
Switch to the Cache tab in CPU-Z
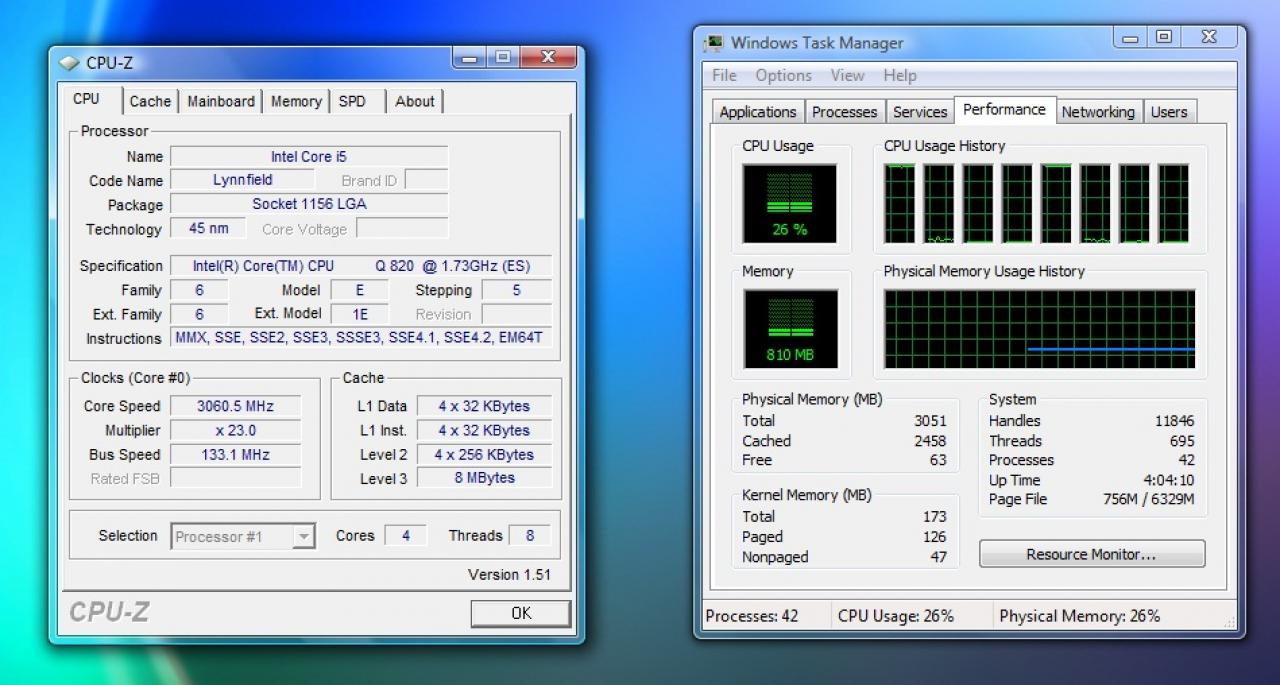[x=150, y=101]
